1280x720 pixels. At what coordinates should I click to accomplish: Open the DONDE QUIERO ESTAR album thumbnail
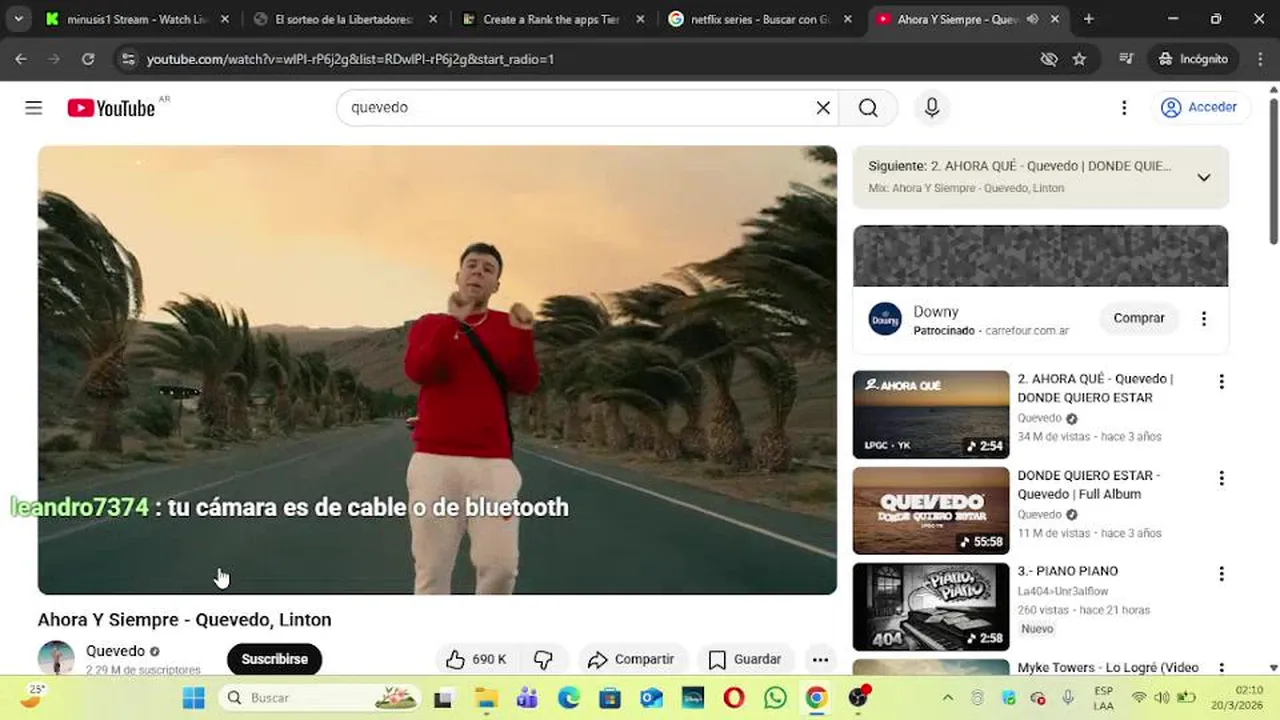(931, 510)
